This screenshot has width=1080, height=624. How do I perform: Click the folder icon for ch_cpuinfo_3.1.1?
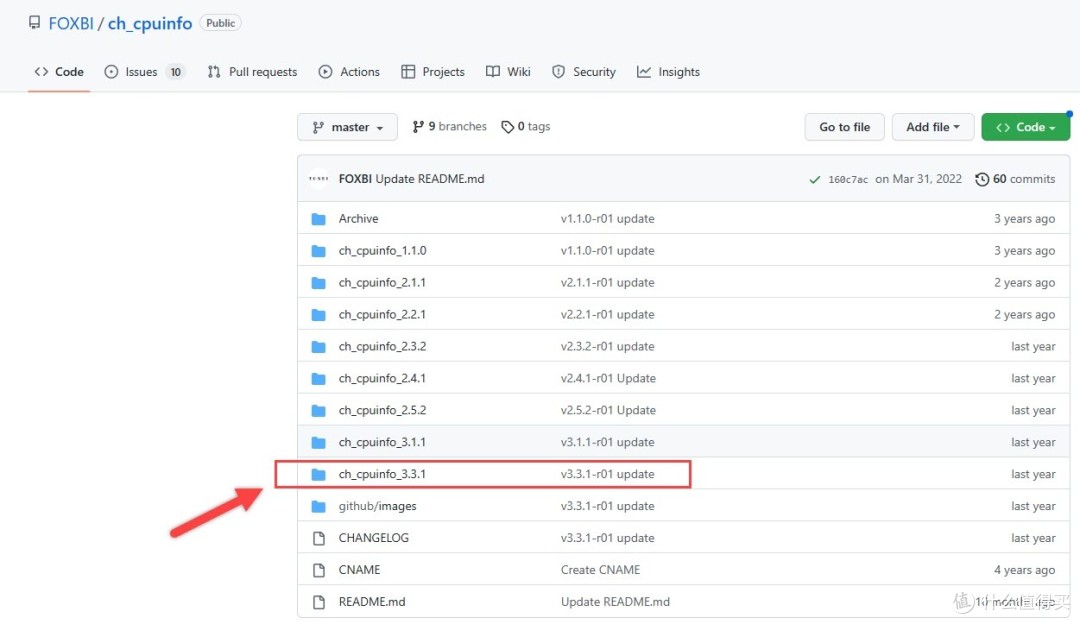pos(318,442)
